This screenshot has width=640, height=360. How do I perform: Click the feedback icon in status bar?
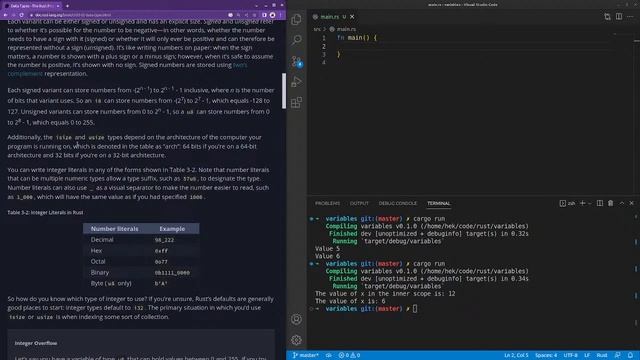coord(618,355)
